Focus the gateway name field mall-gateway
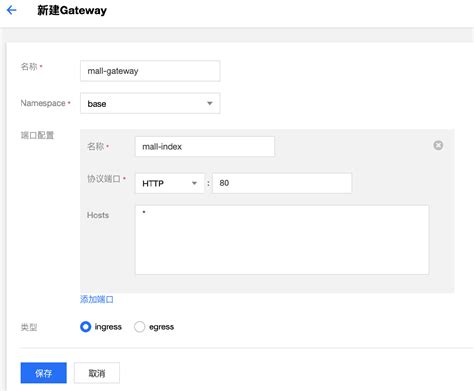 pos(150,71)
